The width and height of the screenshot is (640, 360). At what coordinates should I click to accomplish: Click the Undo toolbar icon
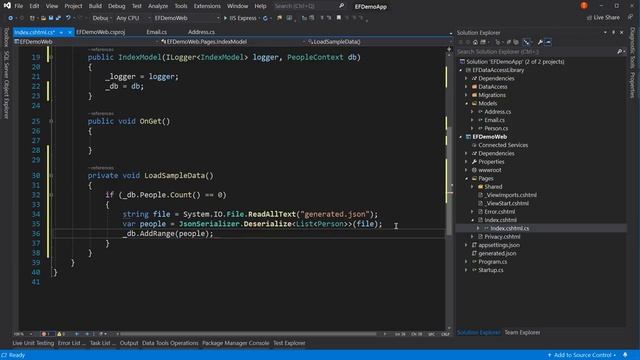coord(68,18)
